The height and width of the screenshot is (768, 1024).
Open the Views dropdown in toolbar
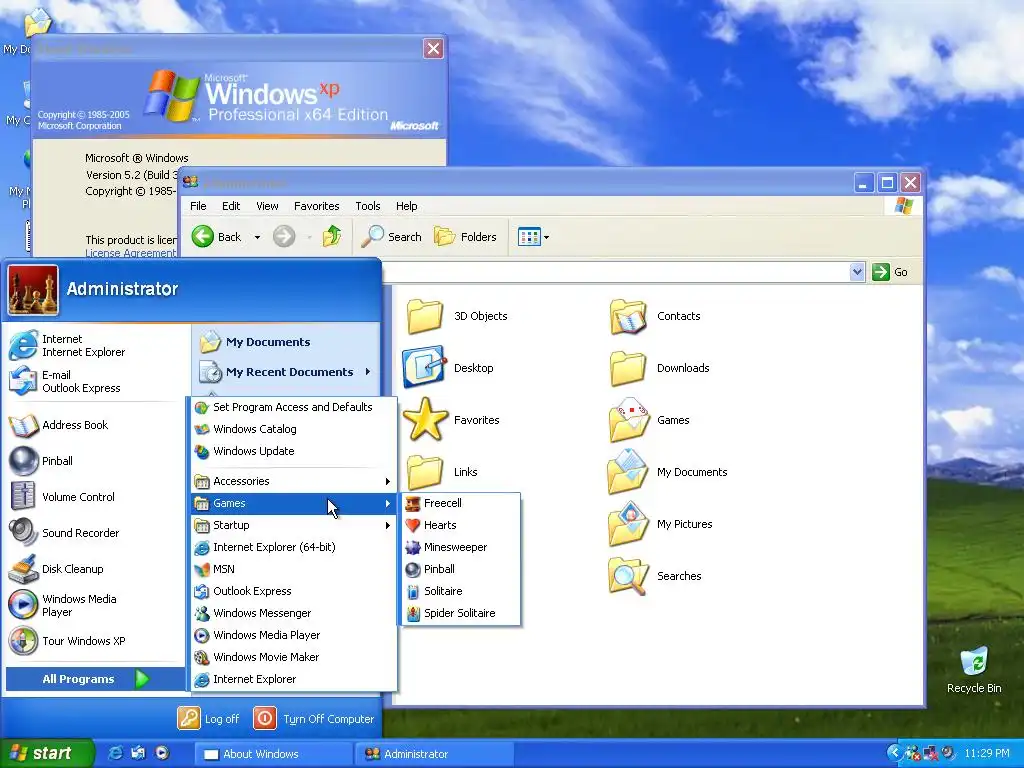pyautogui.click(x=534, y=236)
